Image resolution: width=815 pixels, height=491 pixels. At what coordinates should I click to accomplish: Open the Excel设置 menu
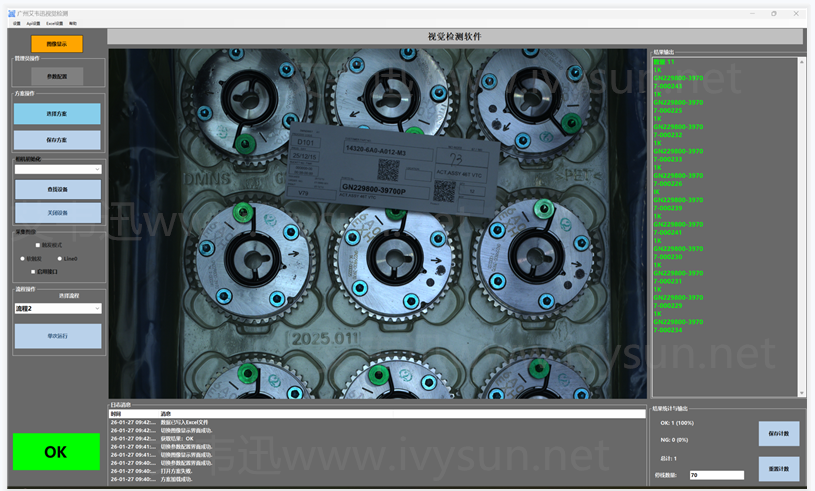tap(55, 23)
